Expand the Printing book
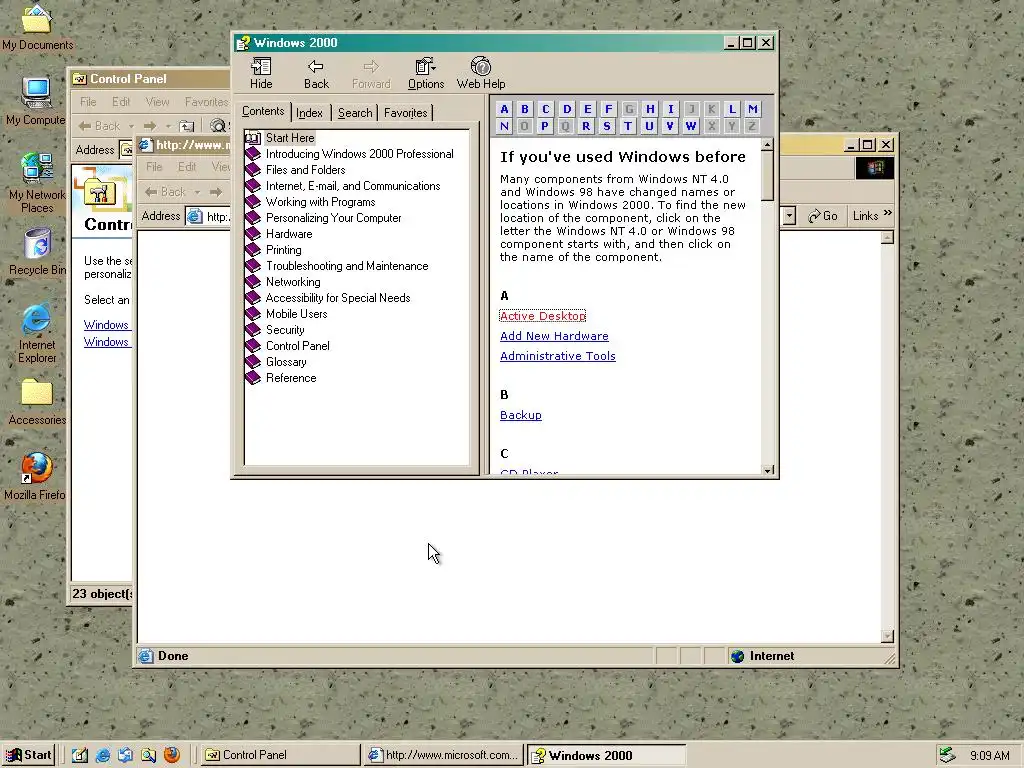Screen dimensions: 1024x768 [283, 250]
